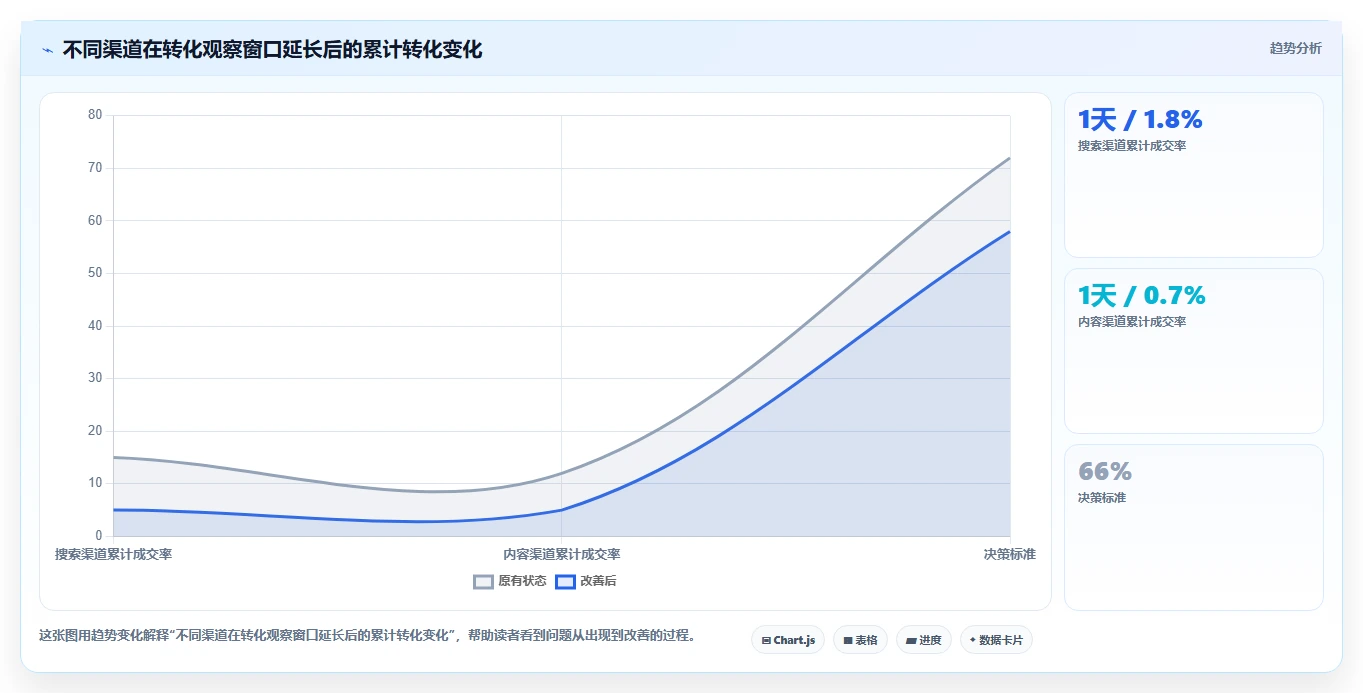Click the y-axis value 50

pyautogui.click(x=95, y=273)
